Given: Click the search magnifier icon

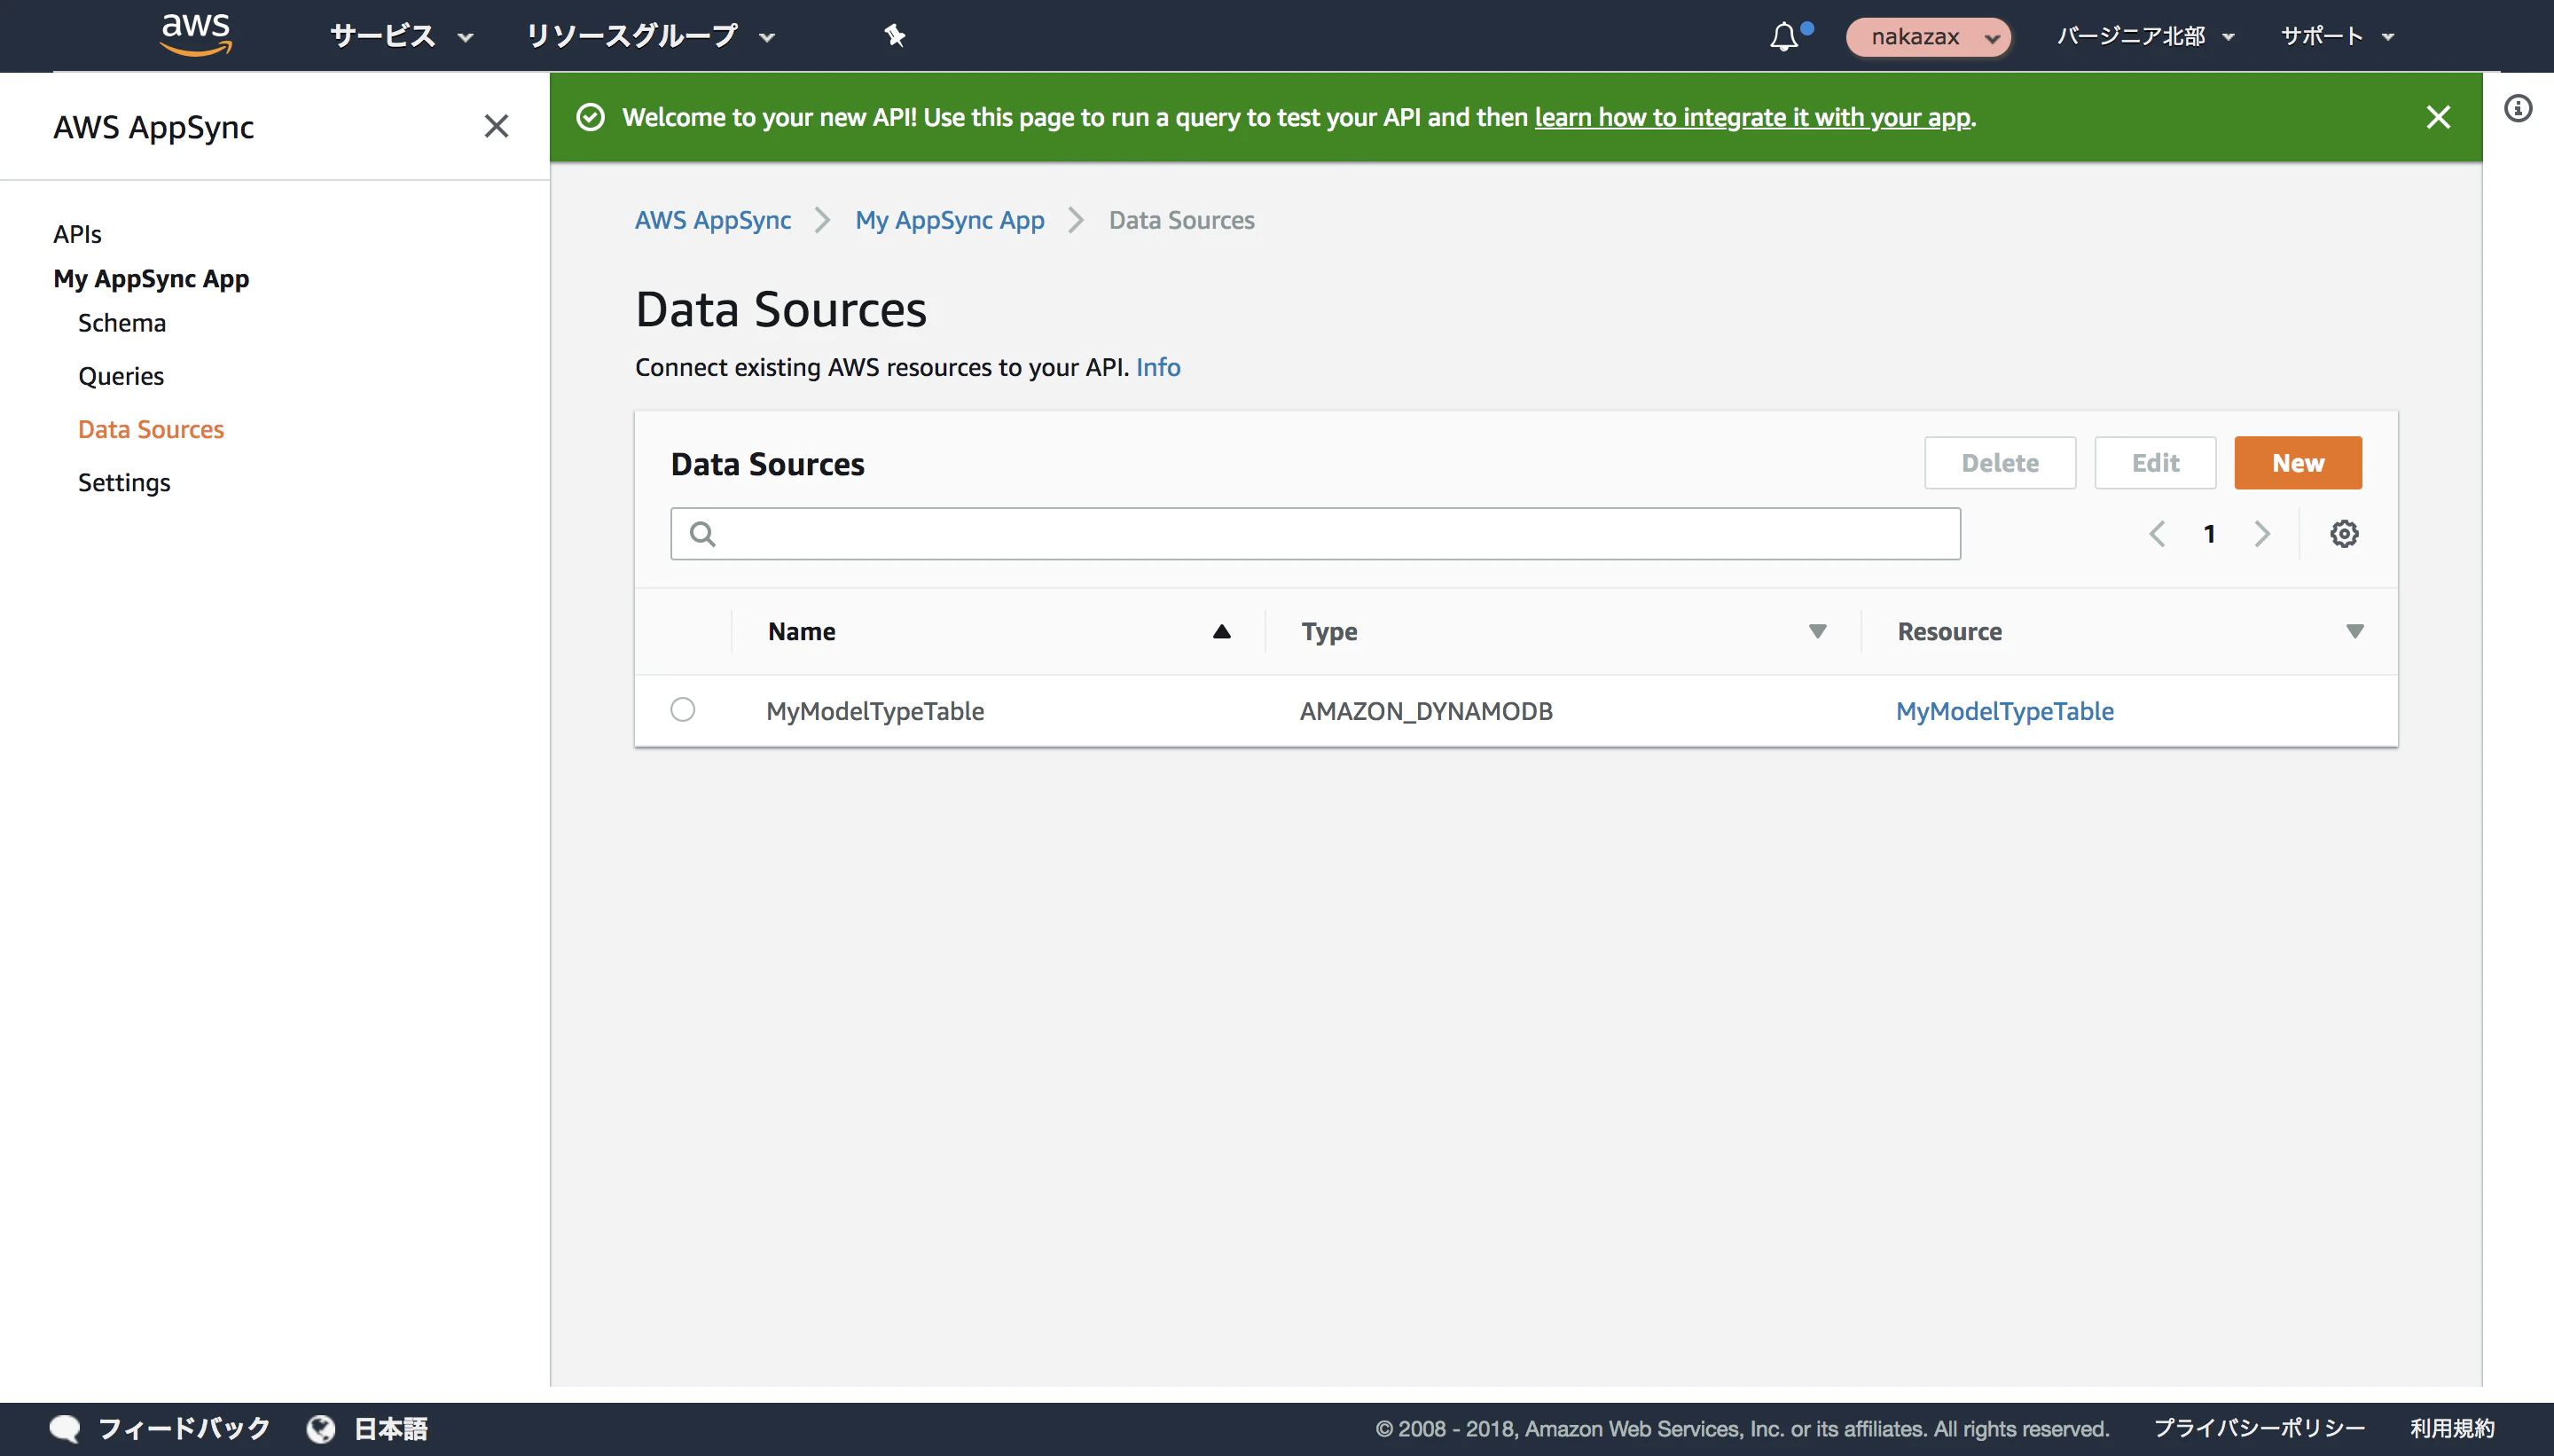Looking at the screenshot, I should 703,534.
